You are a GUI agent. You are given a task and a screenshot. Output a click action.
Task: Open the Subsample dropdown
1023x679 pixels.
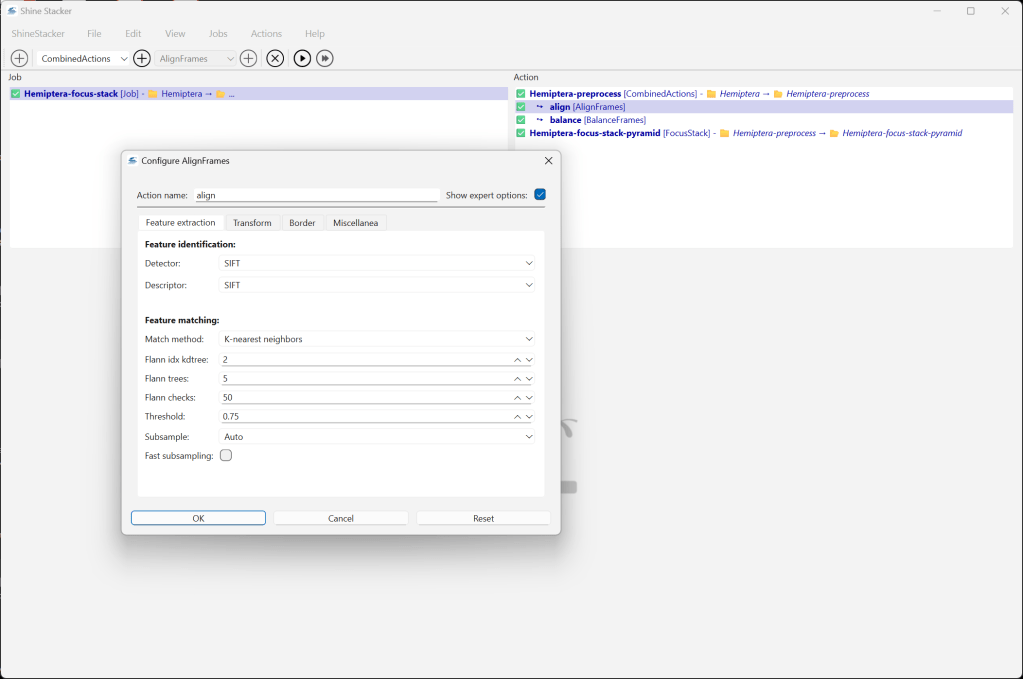click(x=377, y=437)
